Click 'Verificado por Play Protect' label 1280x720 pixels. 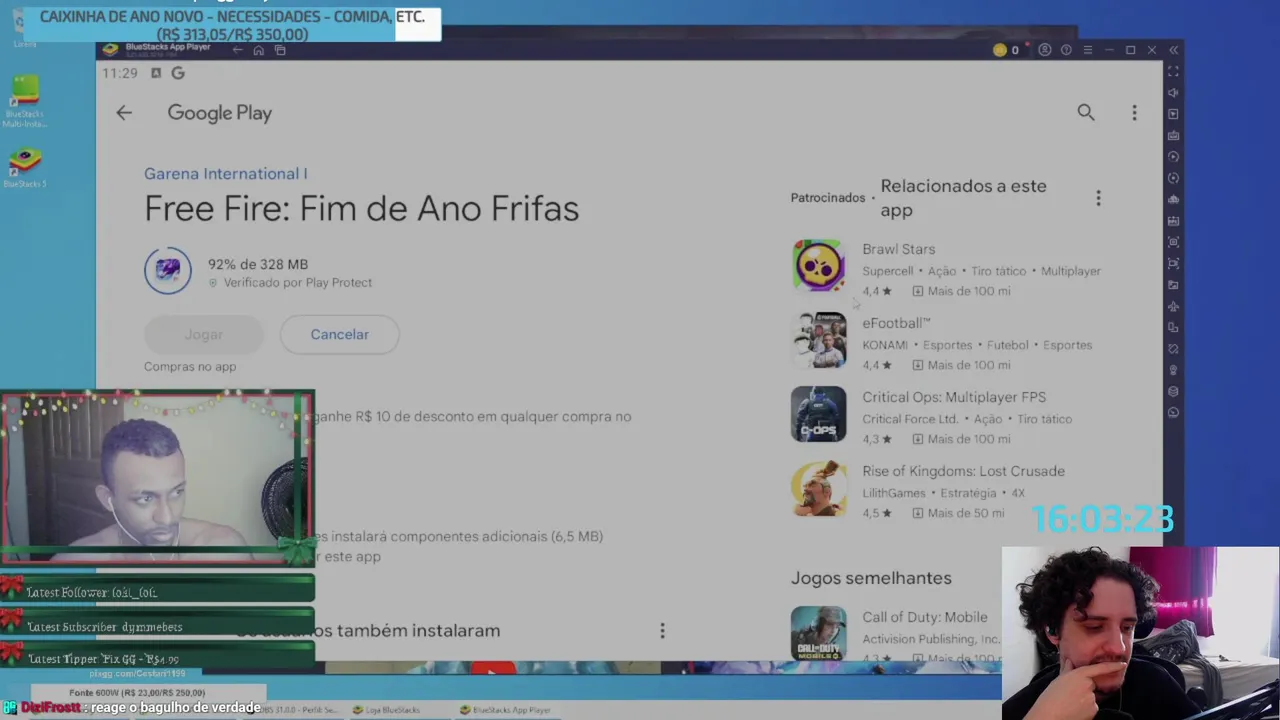point(298,283)
